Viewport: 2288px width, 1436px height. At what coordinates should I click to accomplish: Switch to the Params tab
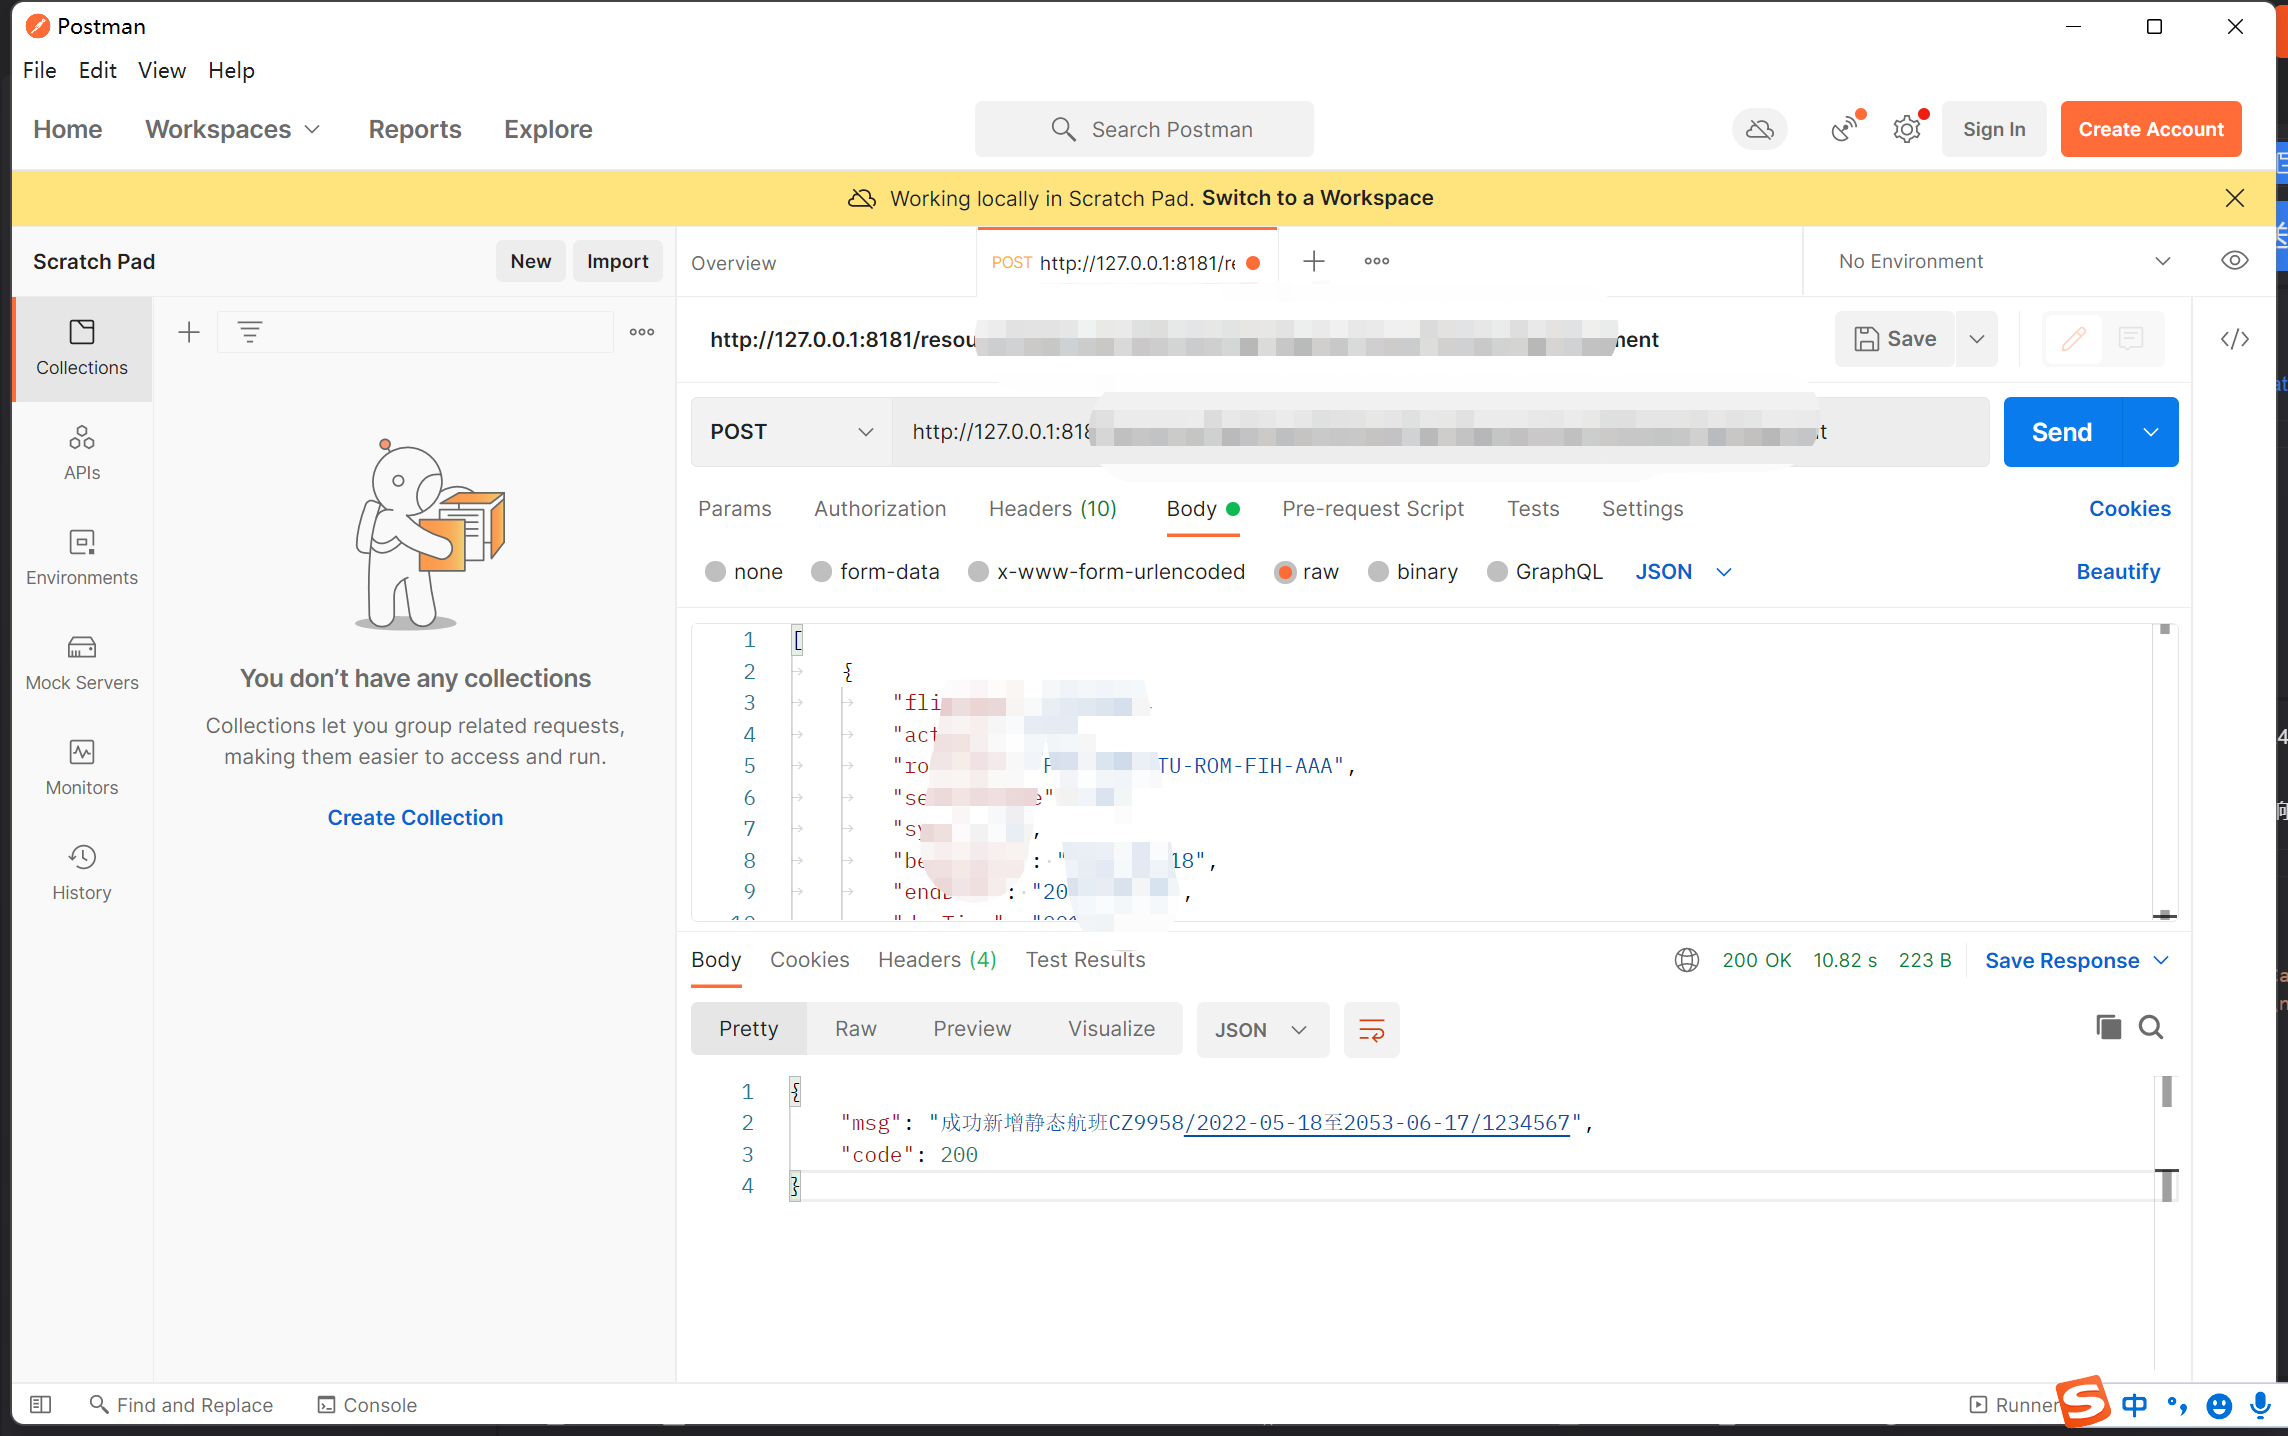(x=734, y=508)
